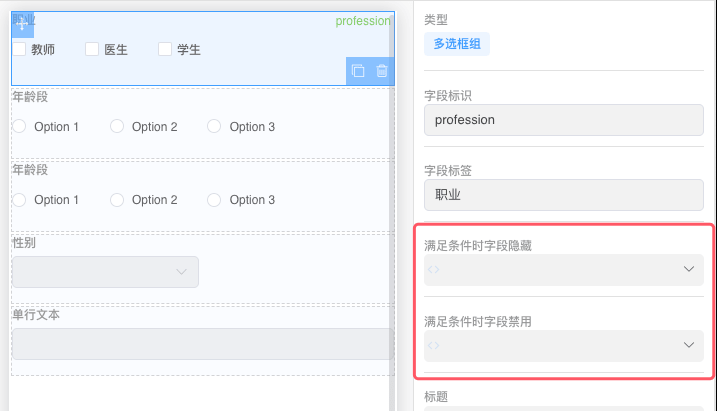Expand the 满足条件时字段隐藏 dropdown arrow
717x411 pixels.
tap(689, 269)
